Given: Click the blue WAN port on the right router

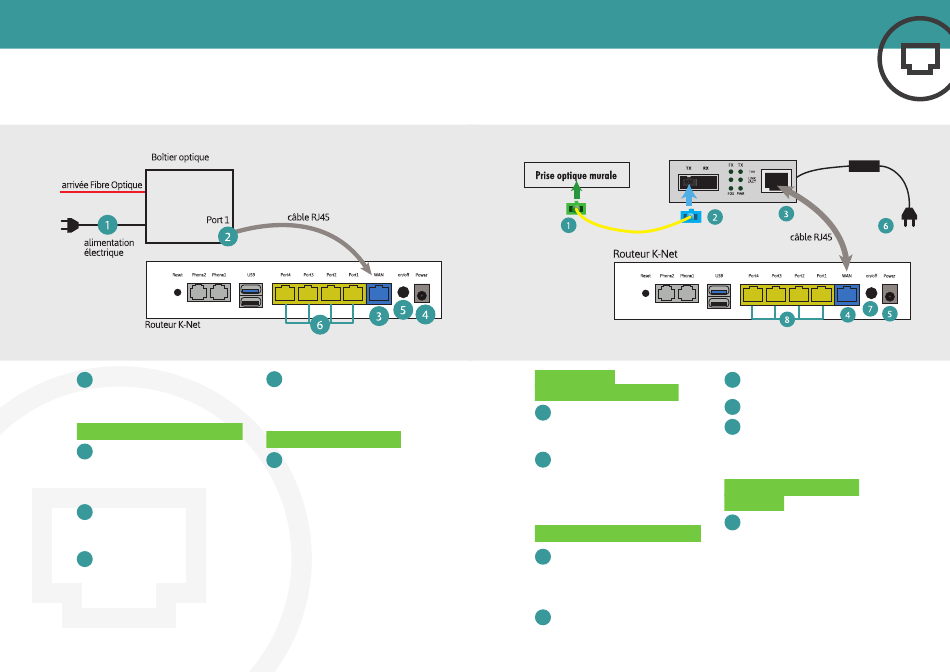Looking at the screenshot, I should click(x=847, y=295).
